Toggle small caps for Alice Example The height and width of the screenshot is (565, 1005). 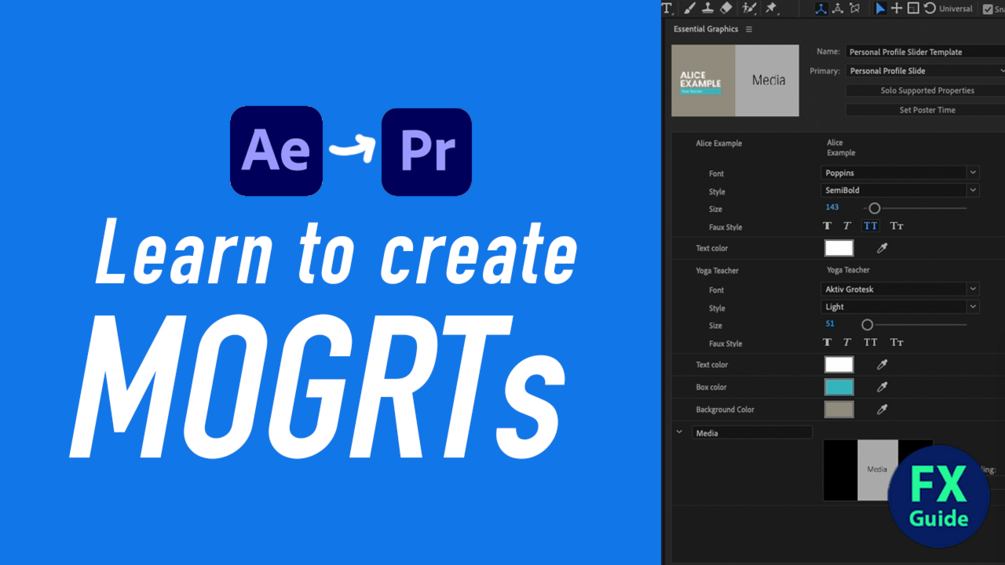point(897,226)
